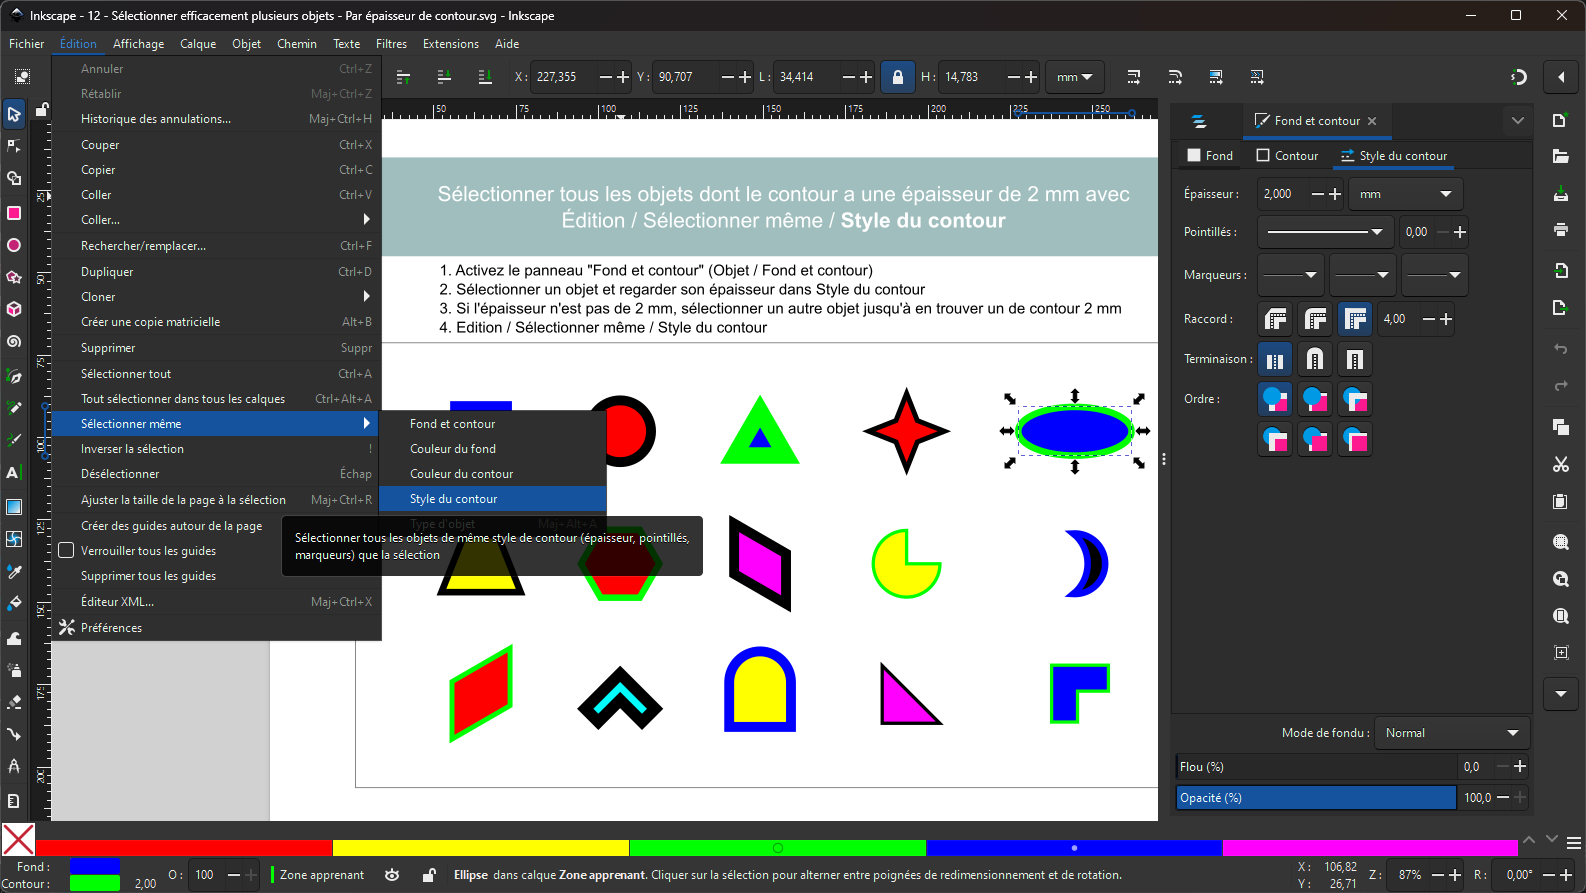The width and height of the screenshot is (1586, 893).
Task: Click the Import icon
Action: pyautogui.click(x=1560, y=270)
